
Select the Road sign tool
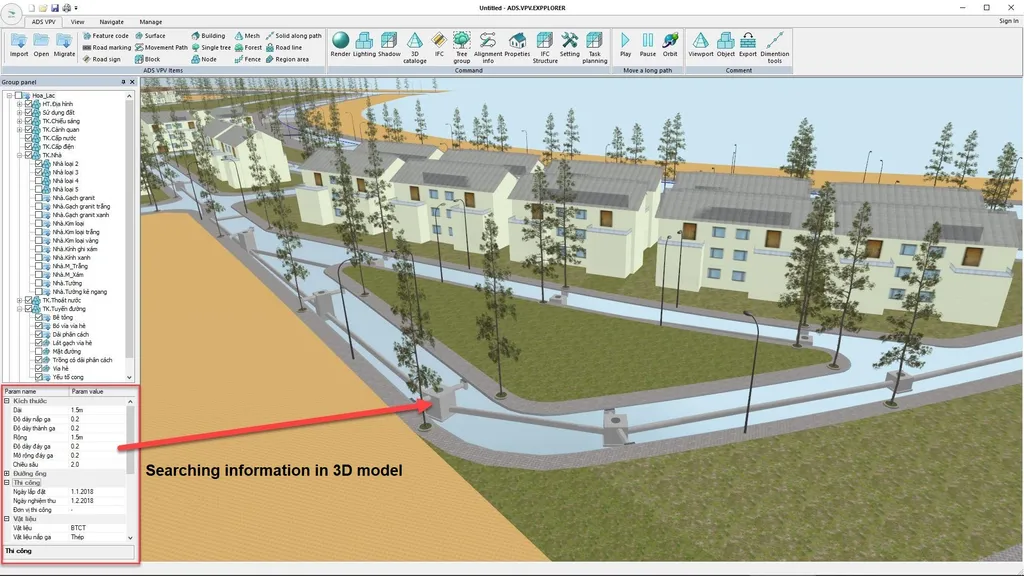[x=102, y=59]
